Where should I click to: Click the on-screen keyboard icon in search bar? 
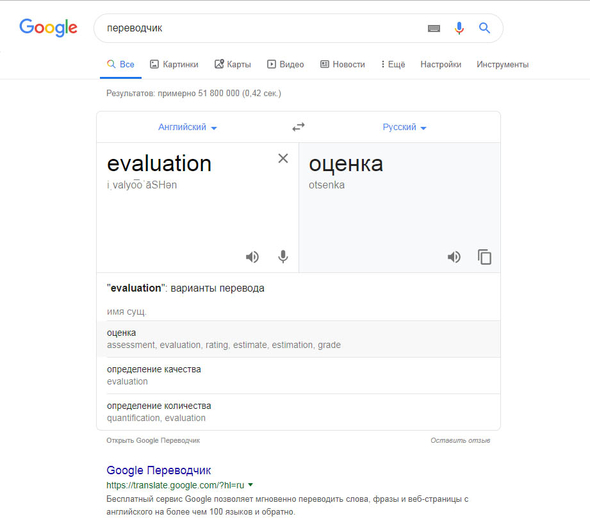(434, 29)
